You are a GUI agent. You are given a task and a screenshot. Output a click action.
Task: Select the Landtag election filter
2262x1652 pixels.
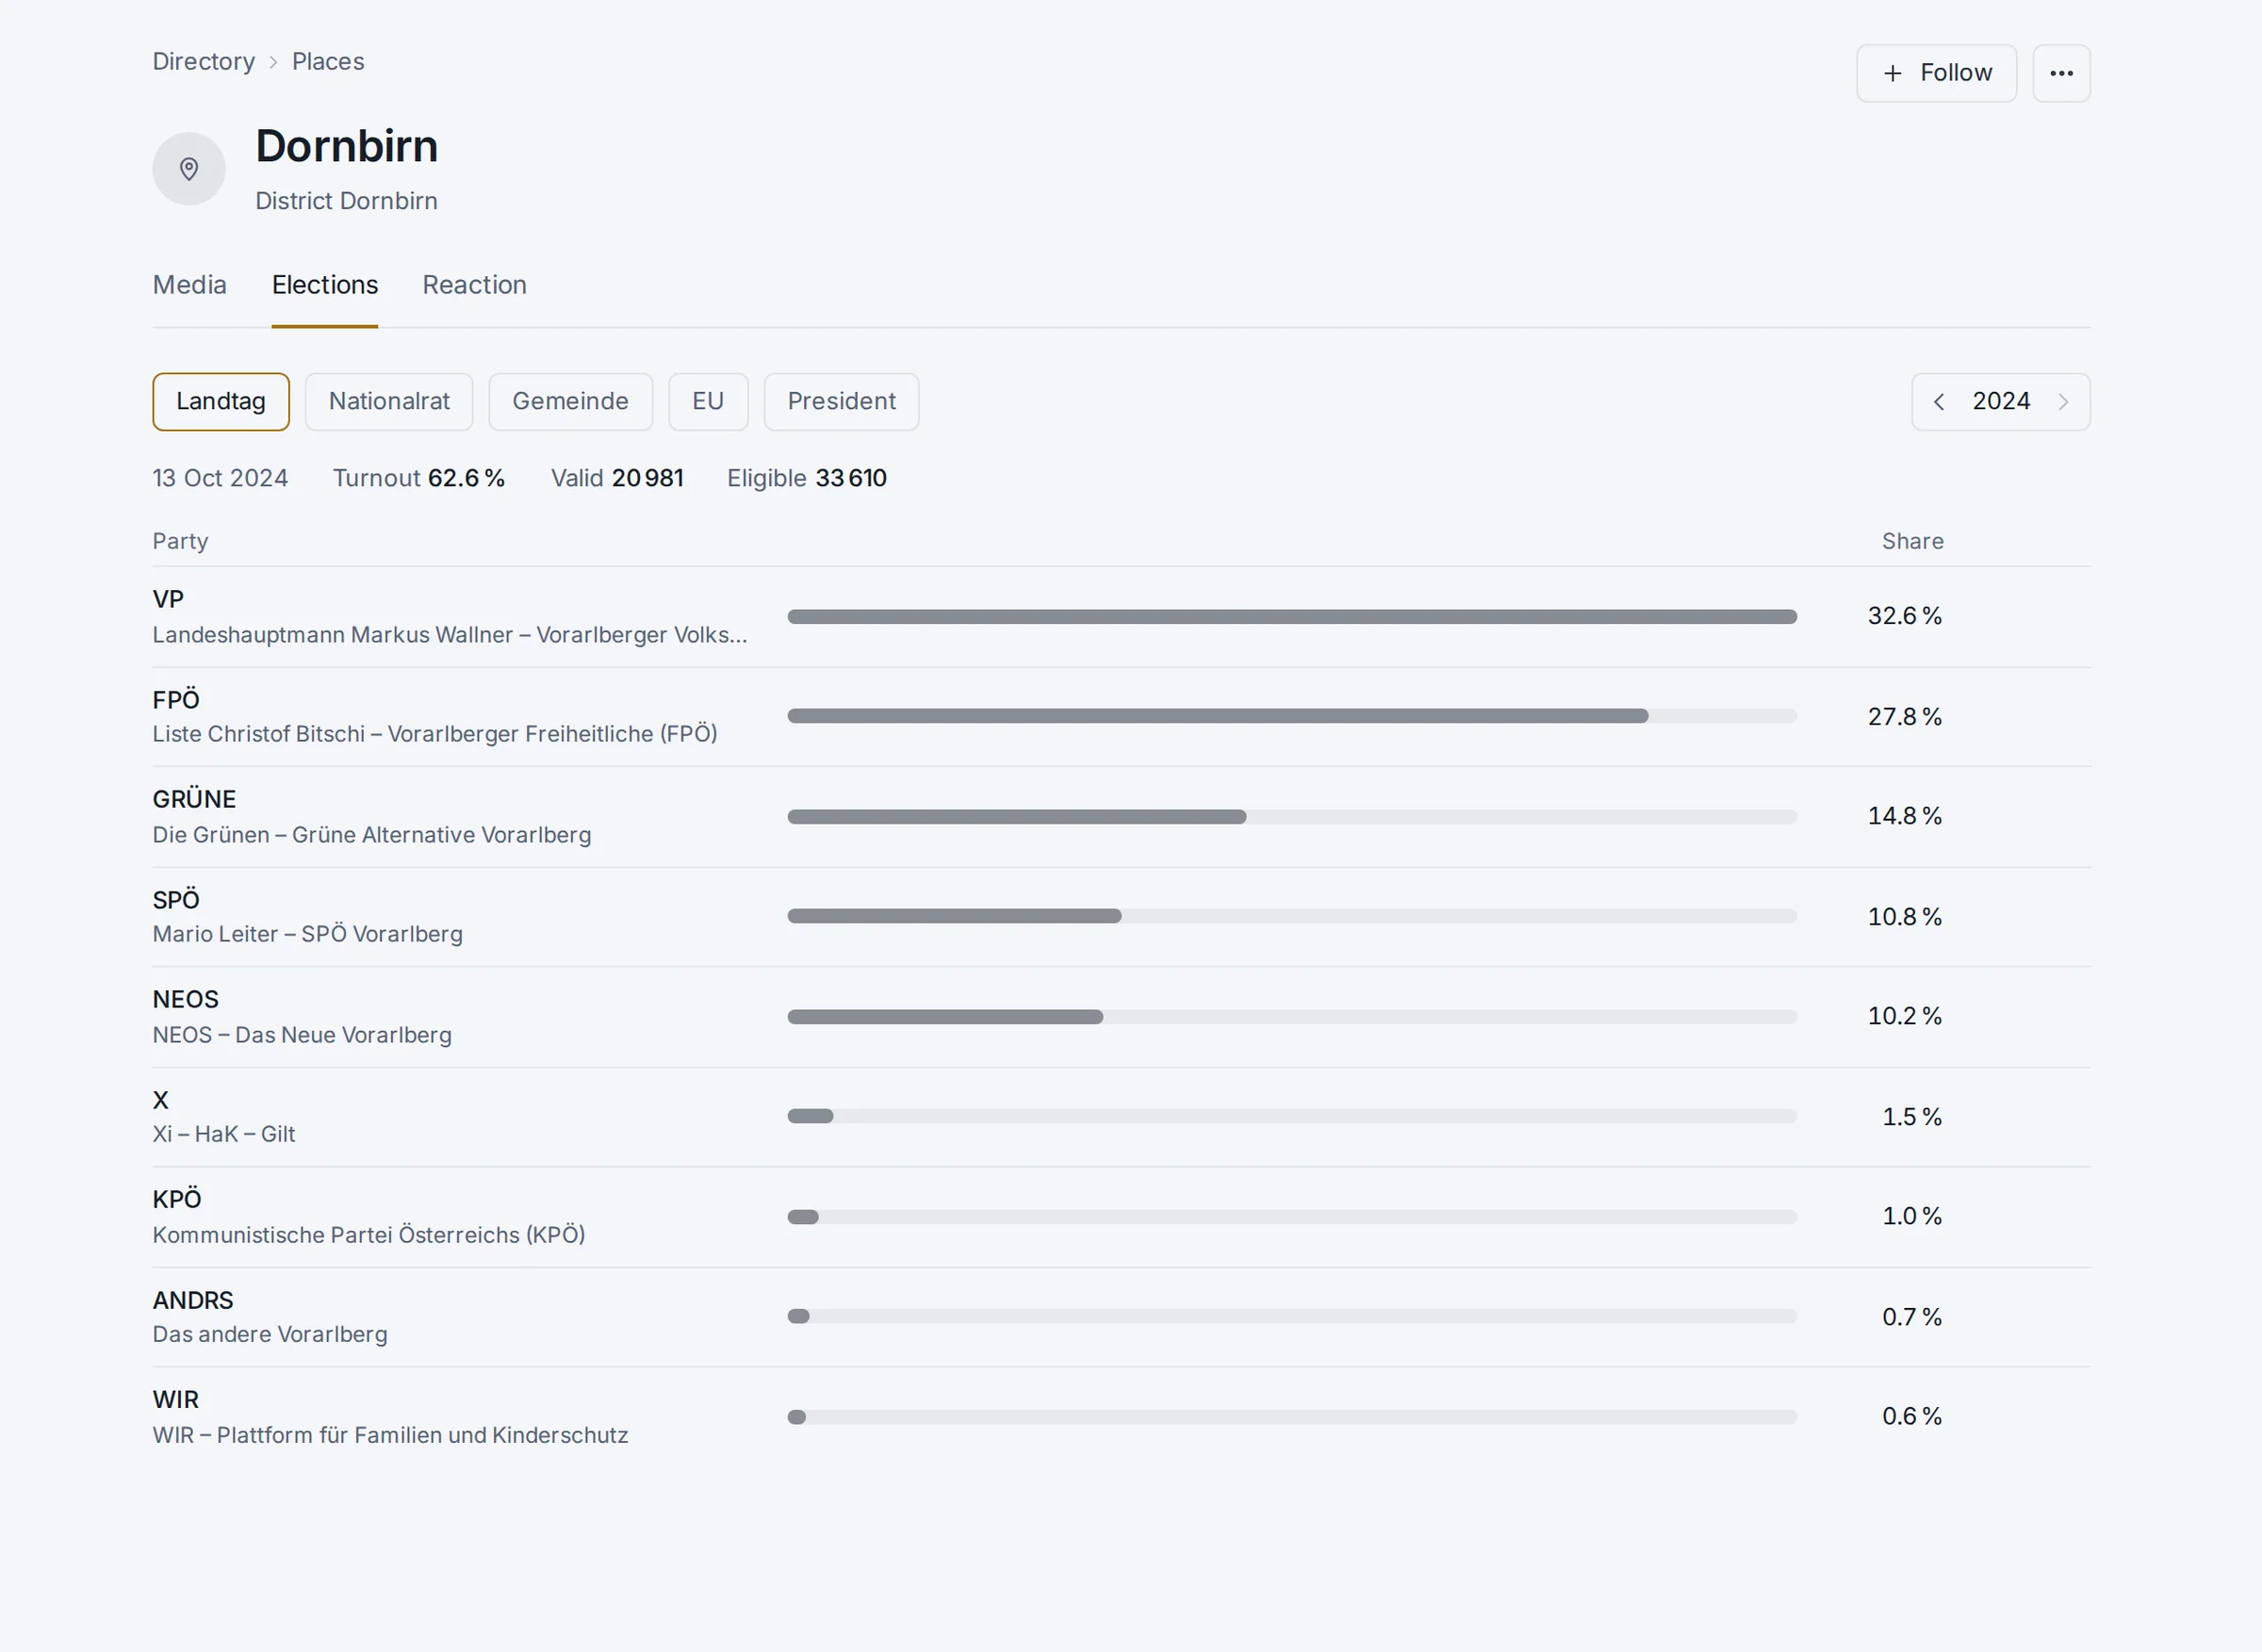221,402
